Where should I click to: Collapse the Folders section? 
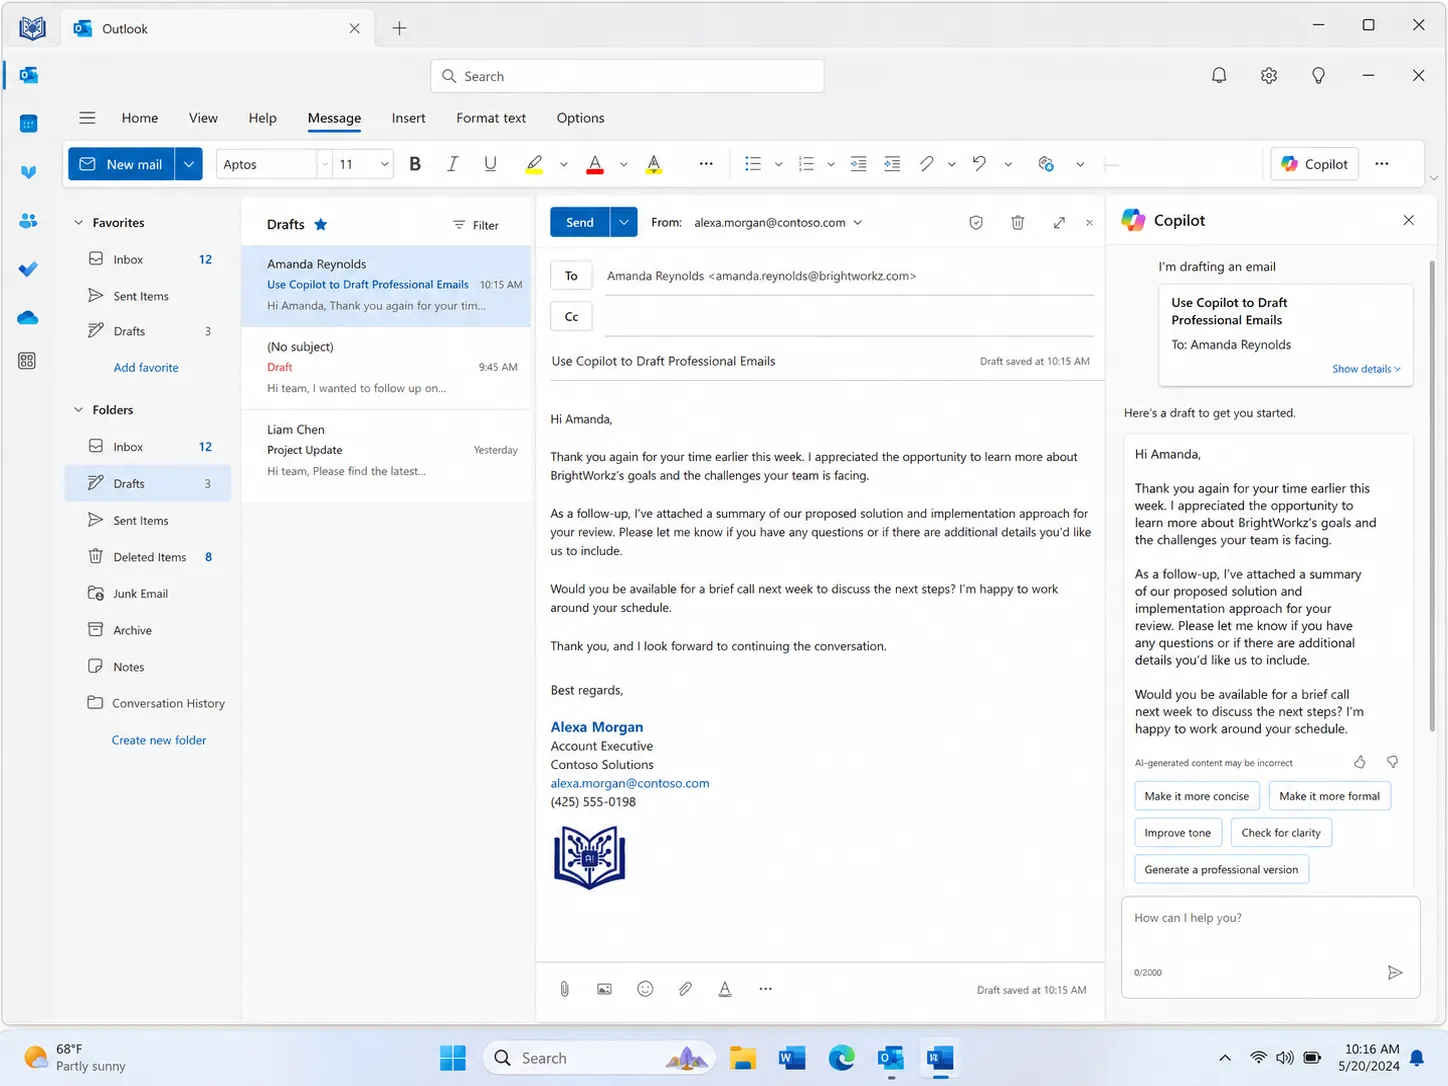(x=78, y=410)
